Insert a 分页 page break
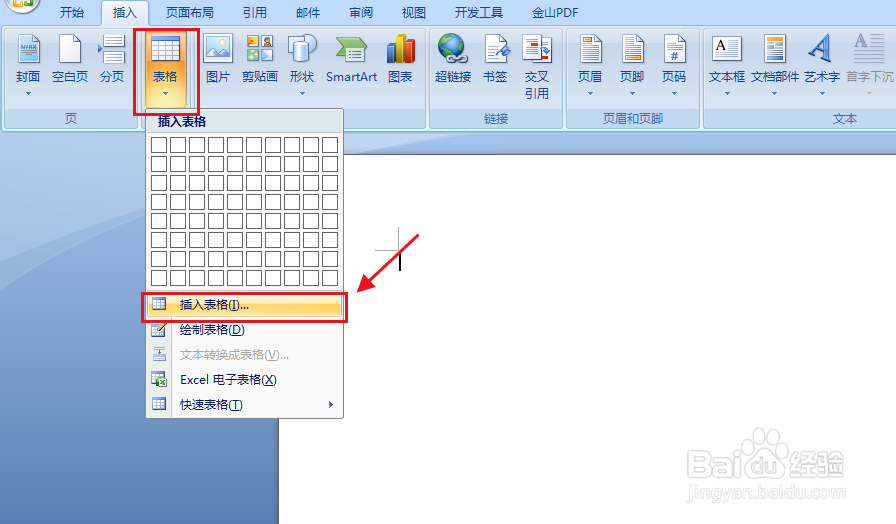896x524 pixels. coord(112,59)
